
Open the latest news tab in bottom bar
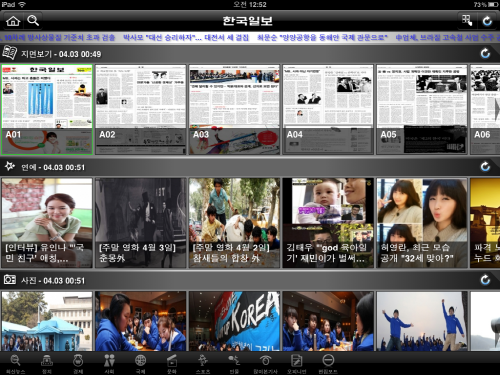pos(15,364)
